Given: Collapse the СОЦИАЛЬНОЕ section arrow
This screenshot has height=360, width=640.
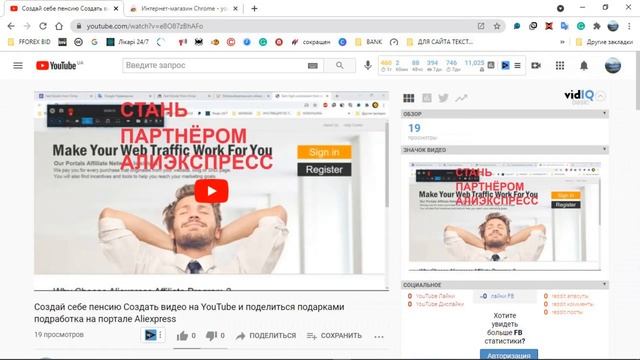Looking at the screenshot, I should (x=604, y=284).
